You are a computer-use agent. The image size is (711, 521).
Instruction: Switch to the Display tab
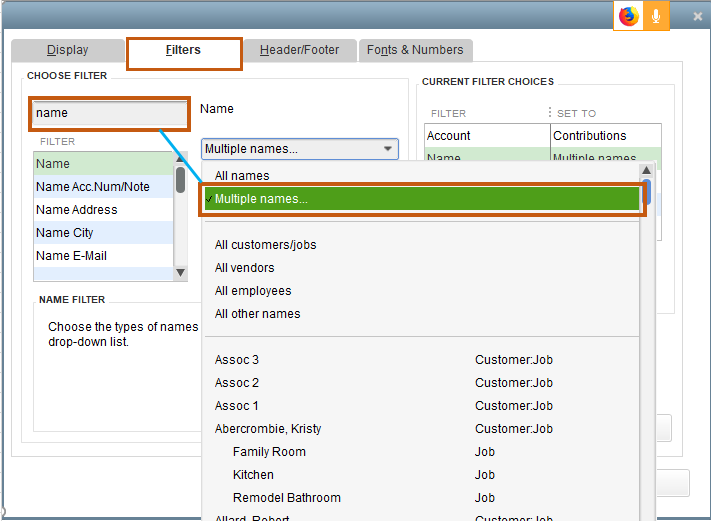pyautogui.click(x=68, y=50)
